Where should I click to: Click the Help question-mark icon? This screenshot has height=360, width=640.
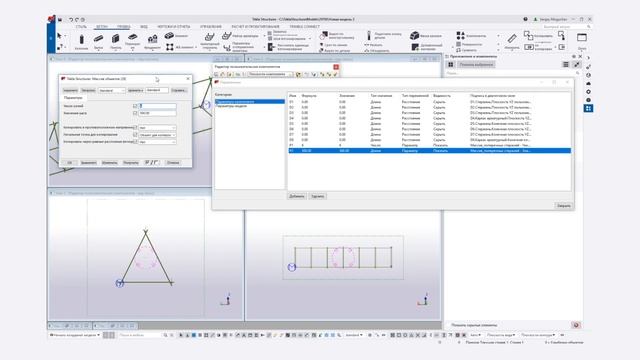[525, 19]
